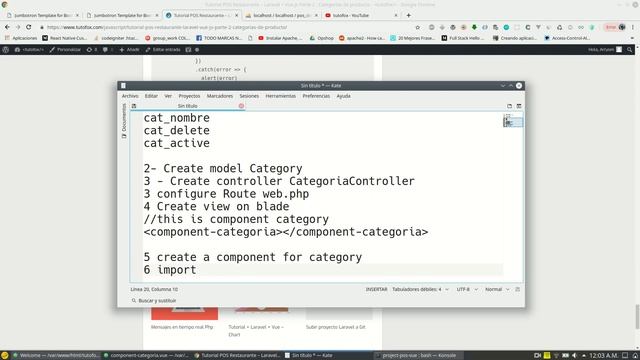Screen dimensions: 640x360
Task: Click the quick open icon left of the Kate tab bar
Action: [x=134, y=106]
